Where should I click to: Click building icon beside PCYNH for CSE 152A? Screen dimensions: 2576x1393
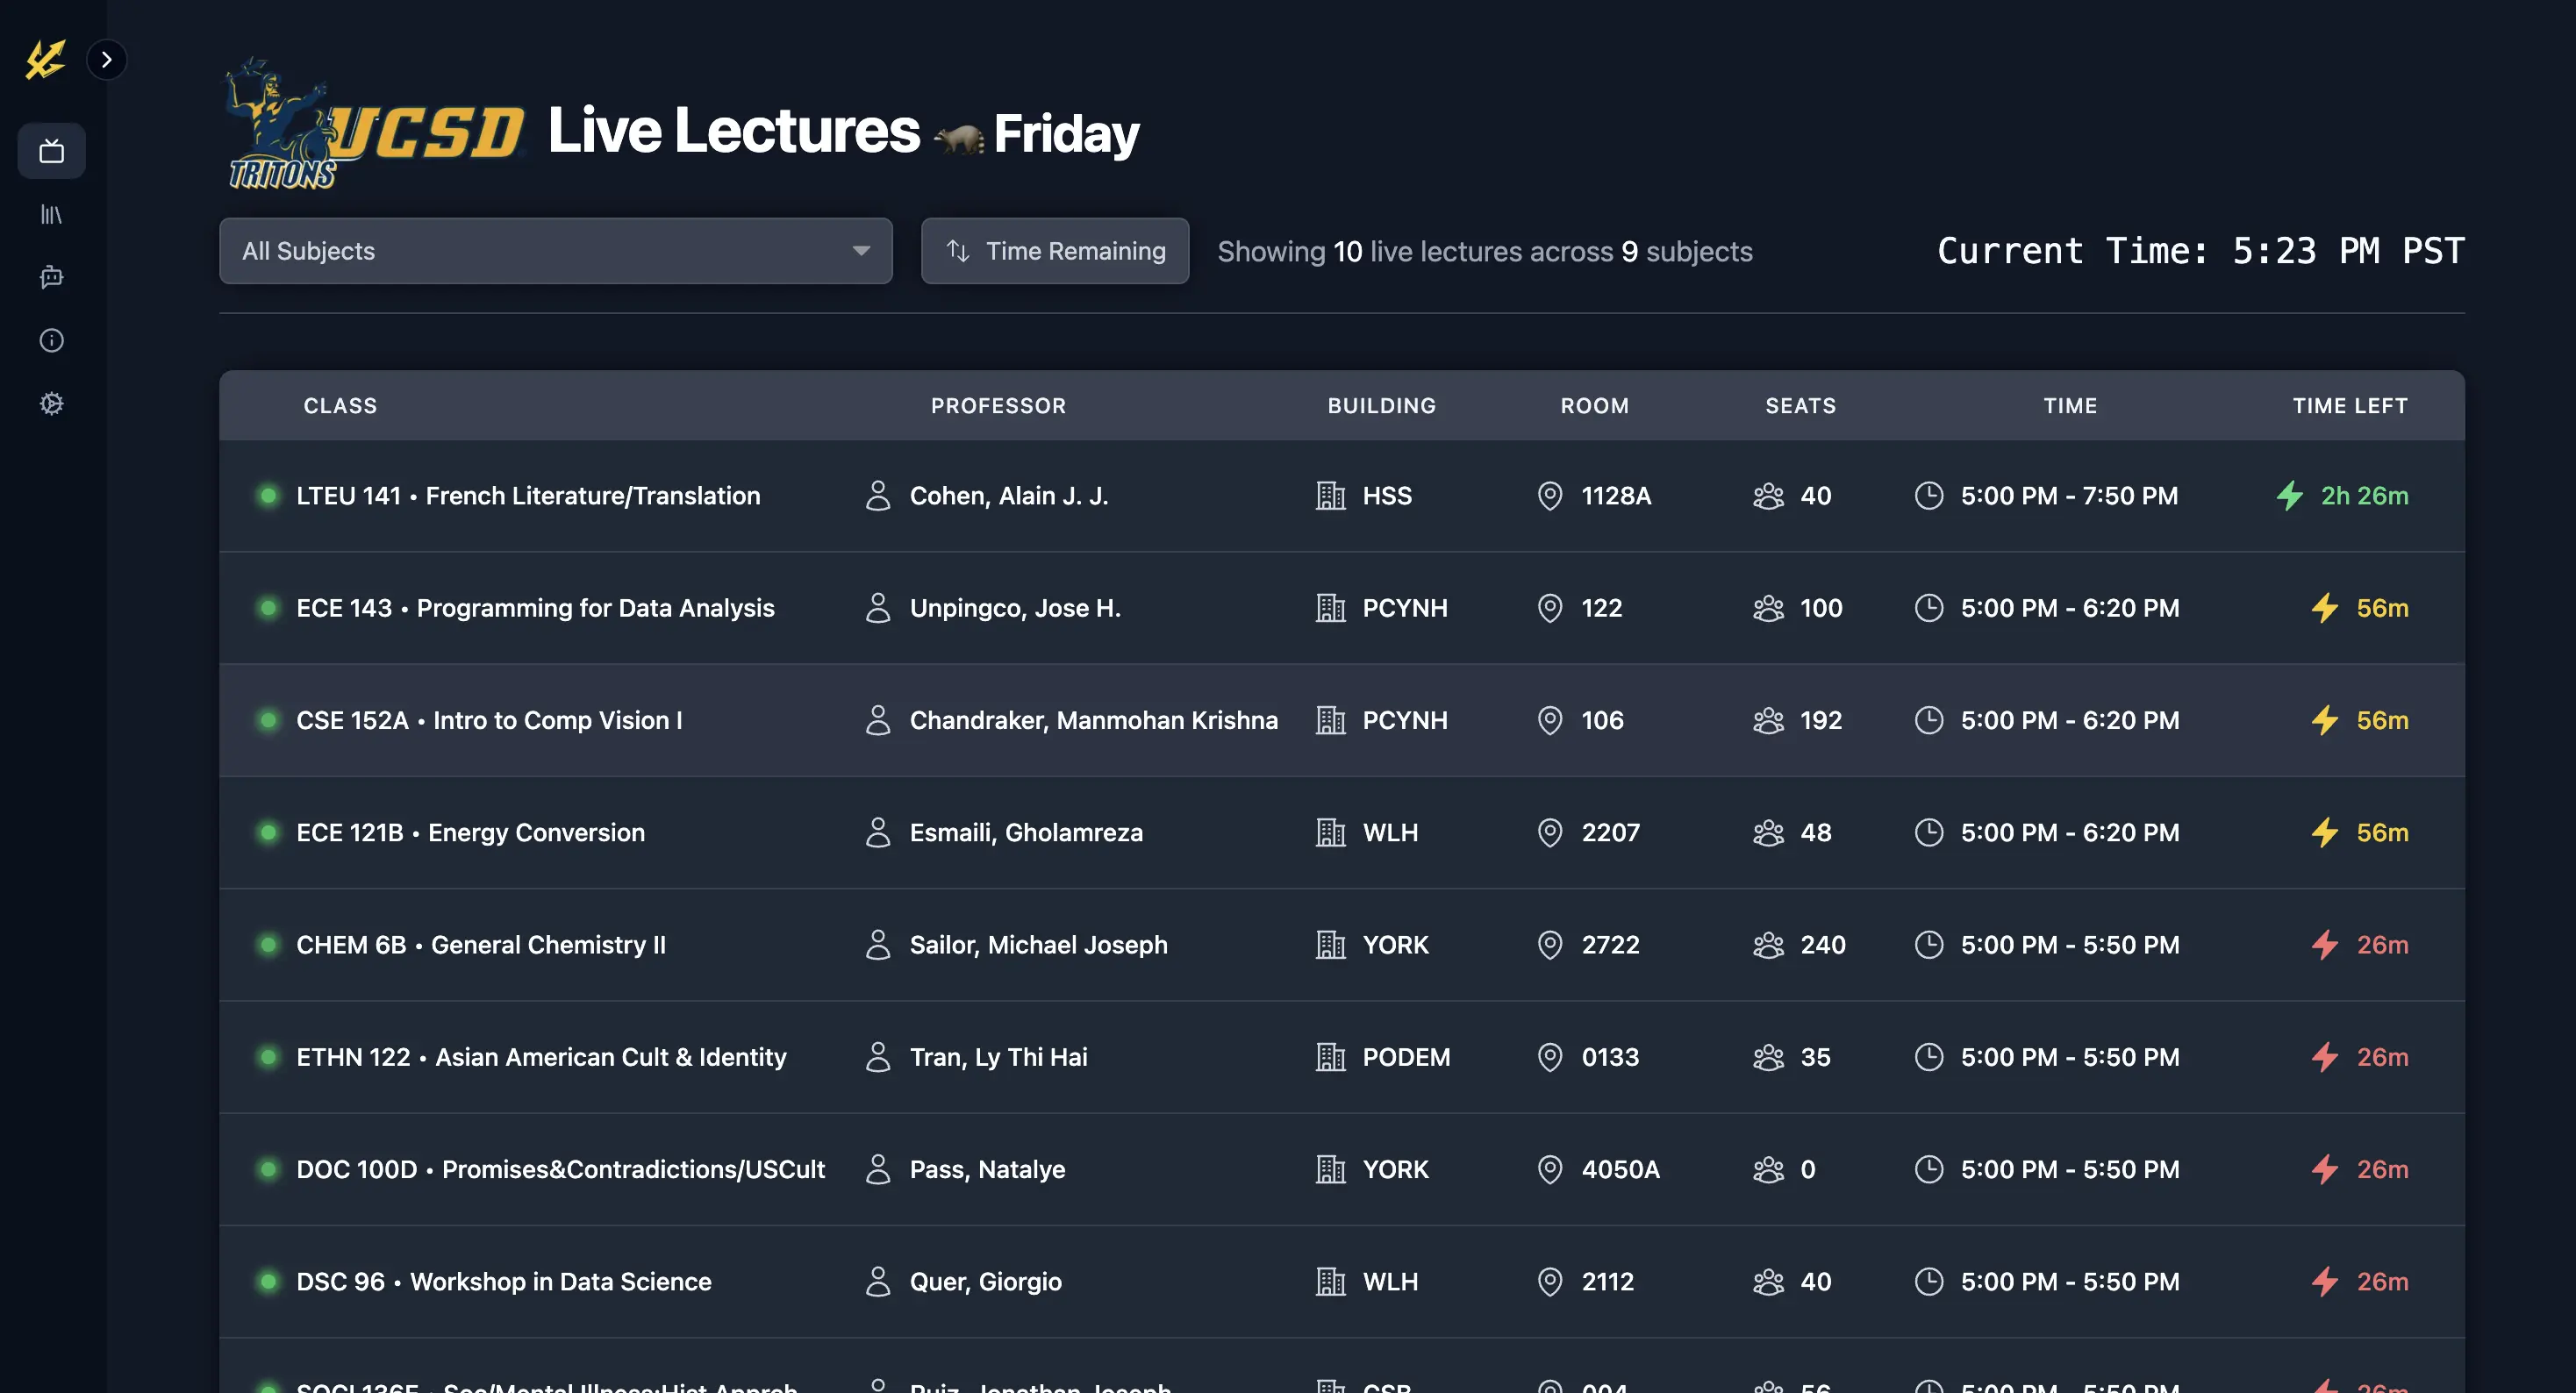click(x=1330, y=720)
